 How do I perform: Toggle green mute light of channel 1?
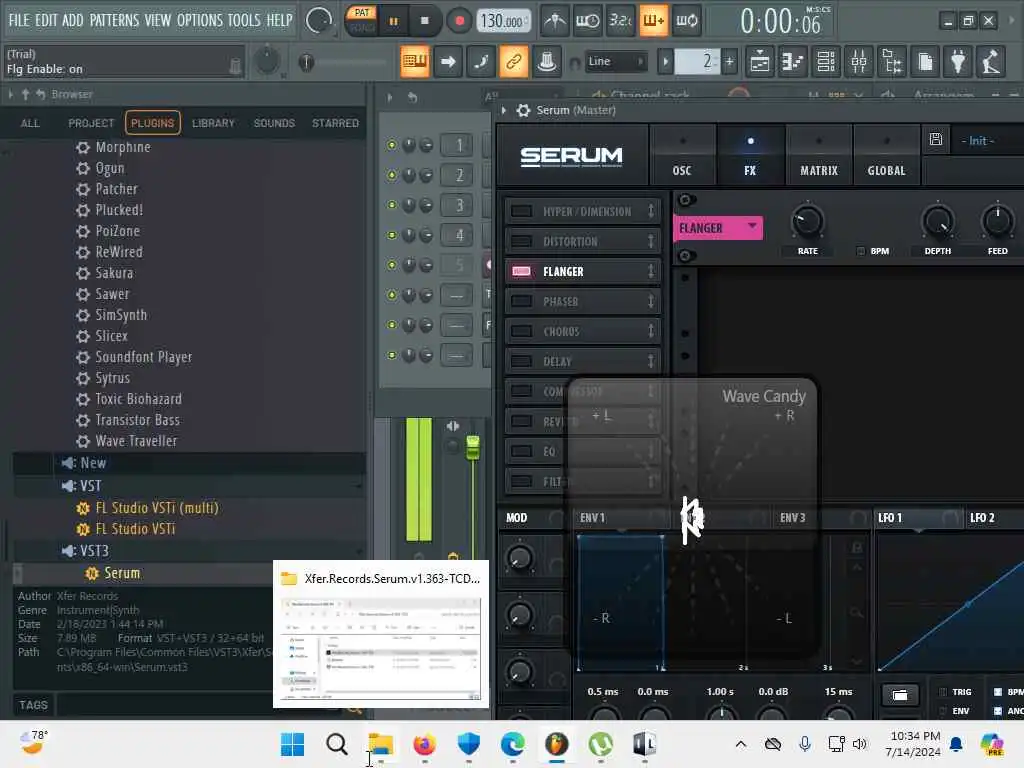pos(392,145)
